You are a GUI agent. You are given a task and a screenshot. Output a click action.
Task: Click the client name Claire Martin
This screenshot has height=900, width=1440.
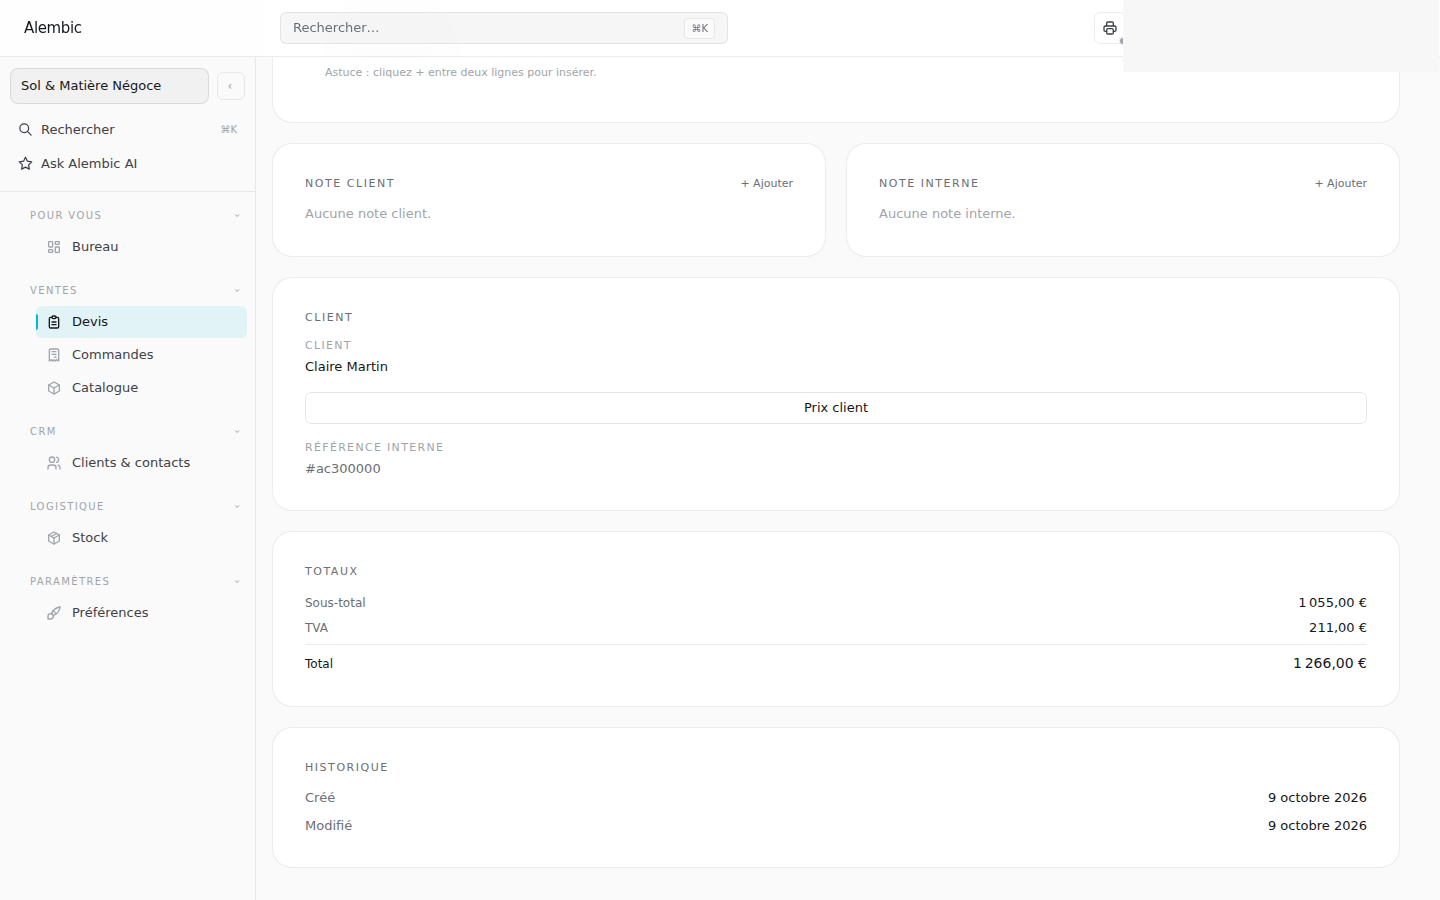click(346, 367)
